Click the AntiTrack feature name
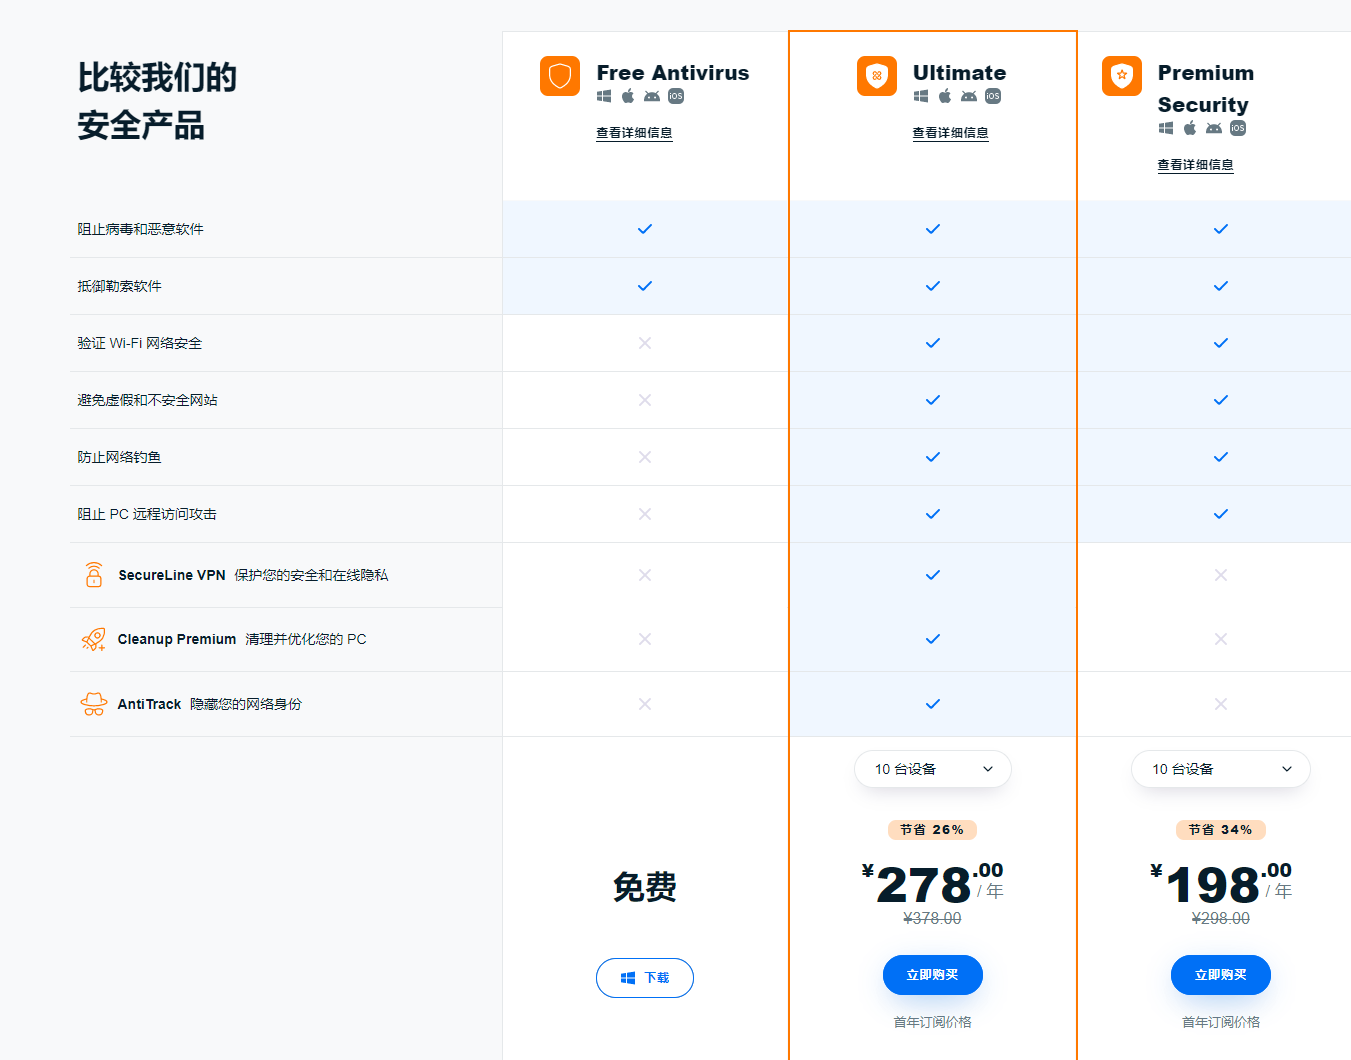The width and height of the screenshot is (1351, 1060). (149, 704)
